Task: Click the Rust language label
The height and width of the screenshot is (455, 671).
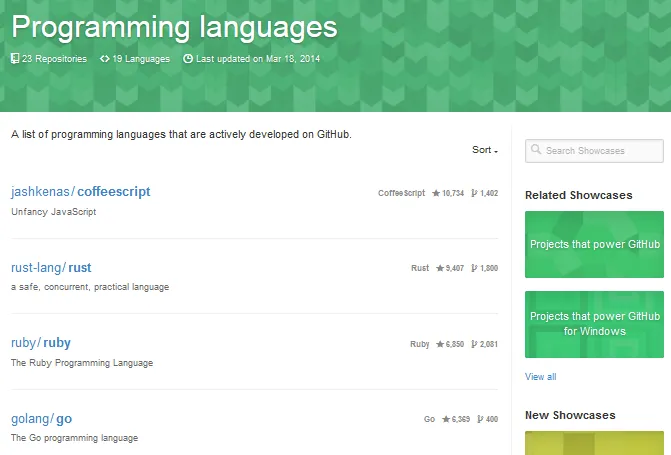Action: 420,268
